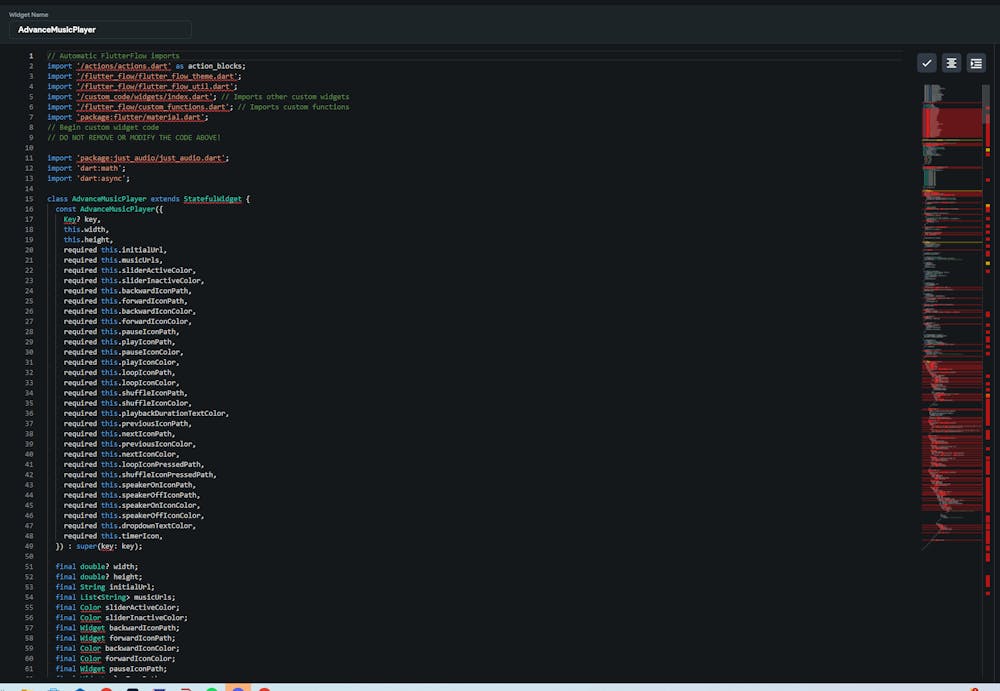Focus the Widget Name field containing AdvanceMusicPlayer
The image size is (1000, 691).
(x=100, y=29)
